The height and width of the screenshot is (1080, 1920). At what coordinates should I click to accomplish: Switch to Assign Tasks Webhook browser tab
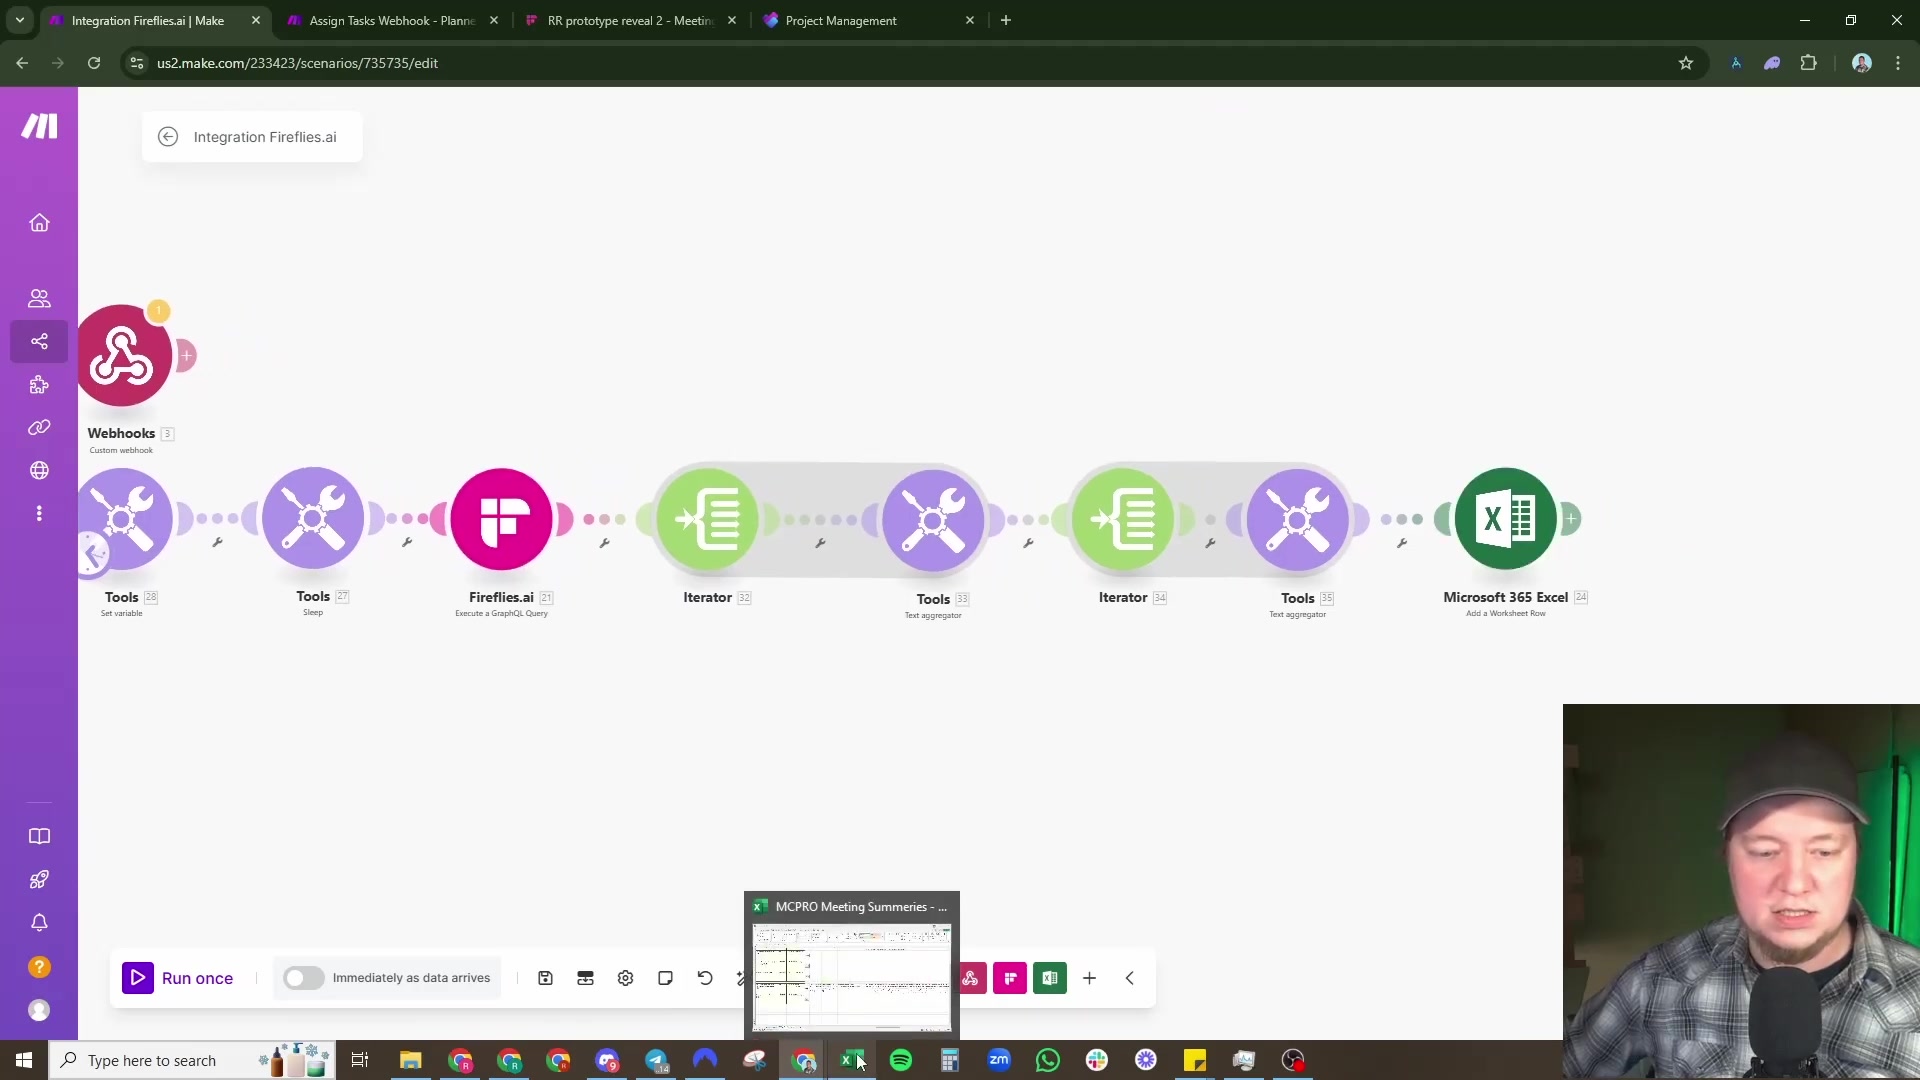tap(391, 20)
